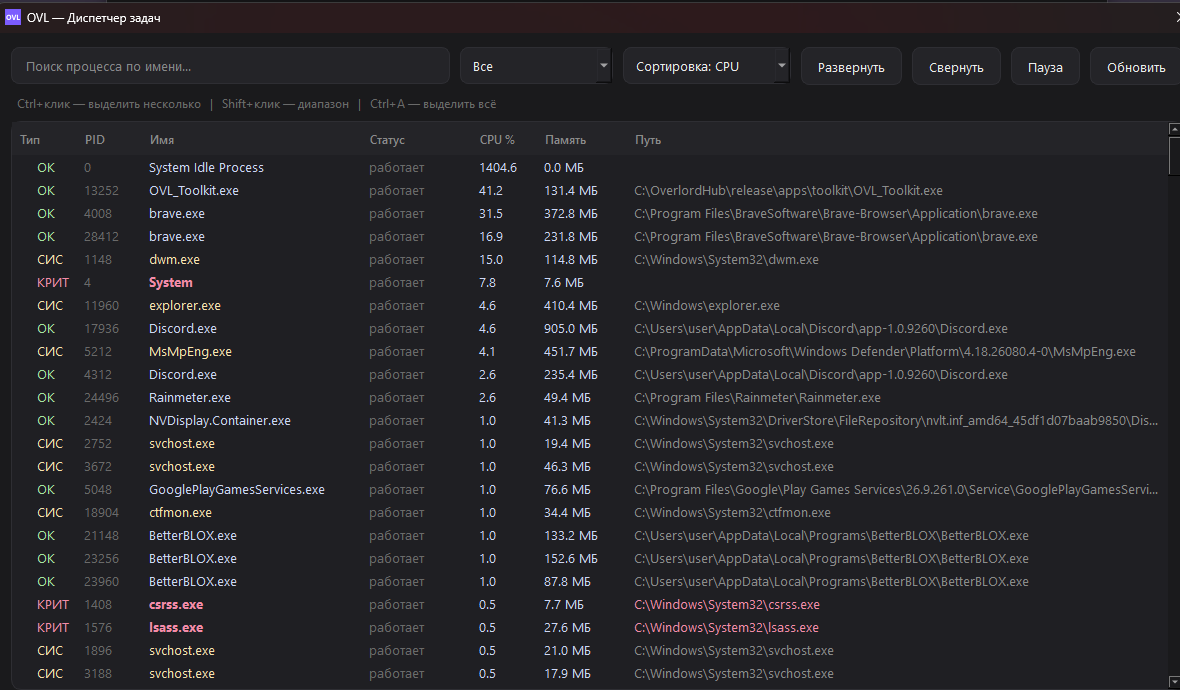1180x690 pixels.
Task: Open the 'Сортировка: CPU' sort dropdown
Action: point(706,66)
